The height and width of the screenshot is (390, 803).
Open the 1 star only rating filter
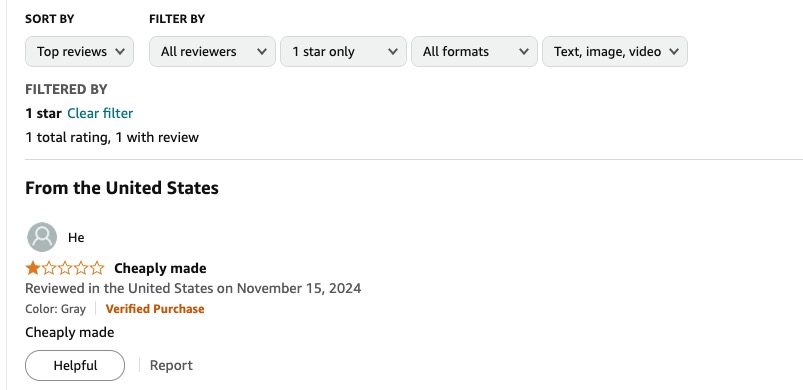(x=343, y=51)
